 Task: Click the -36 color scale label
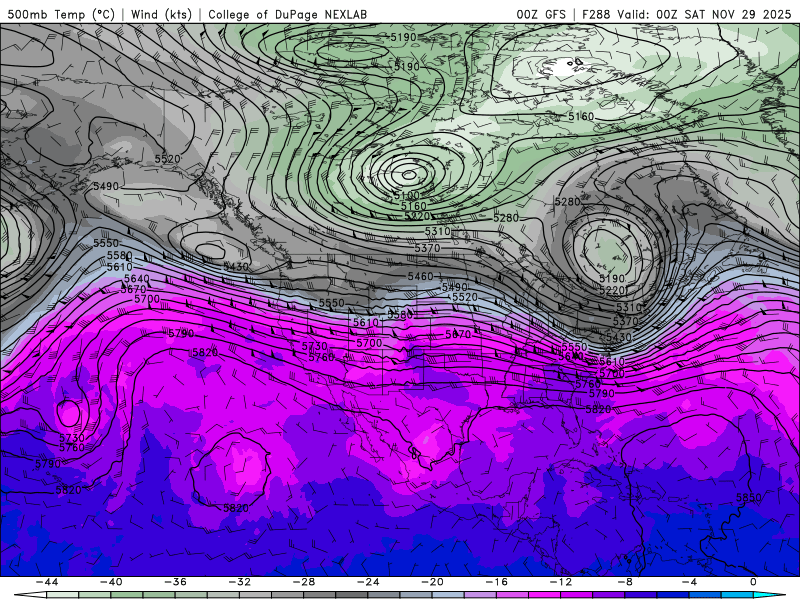tap(176, 582)
